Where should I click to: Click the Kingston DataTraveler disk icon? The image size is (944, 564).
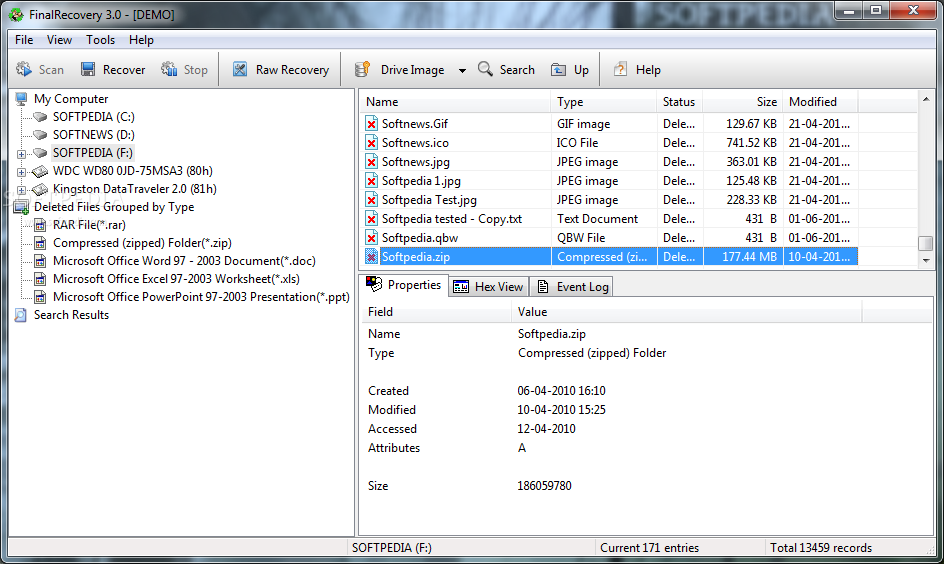40,190
